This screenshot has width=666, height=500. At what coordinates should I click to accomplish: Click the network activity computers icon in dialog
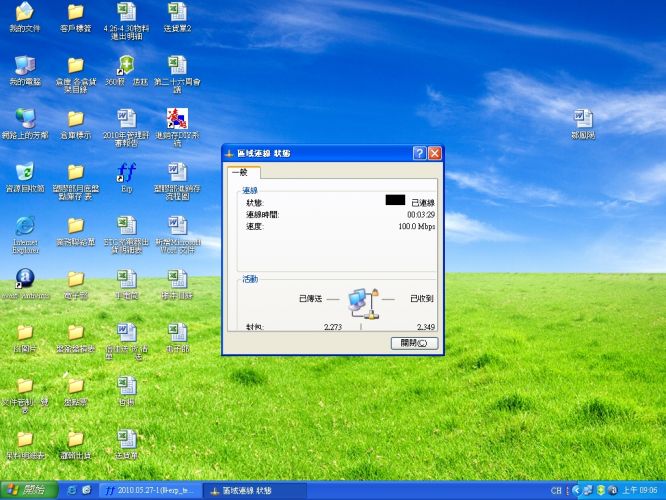click(x=364, y=303)
